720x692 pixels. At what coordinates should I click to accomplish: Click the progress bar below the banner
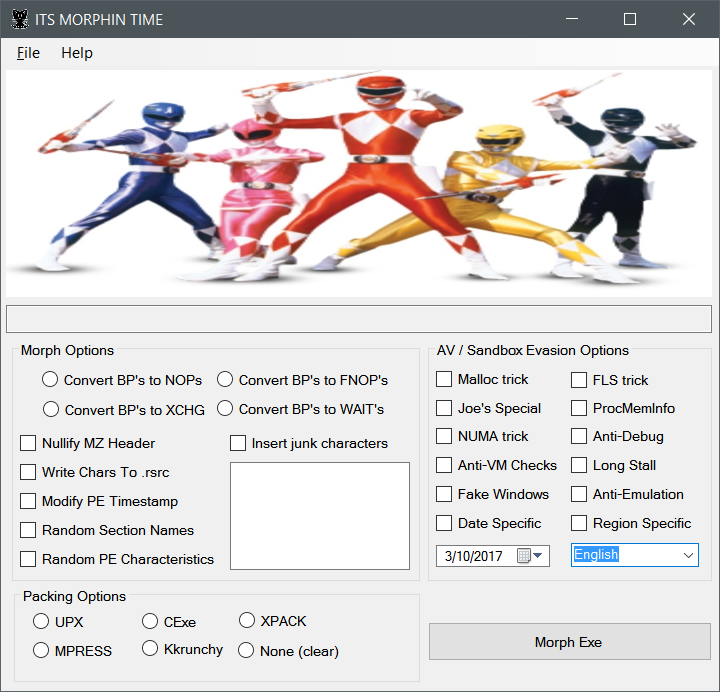coord(359,319)
